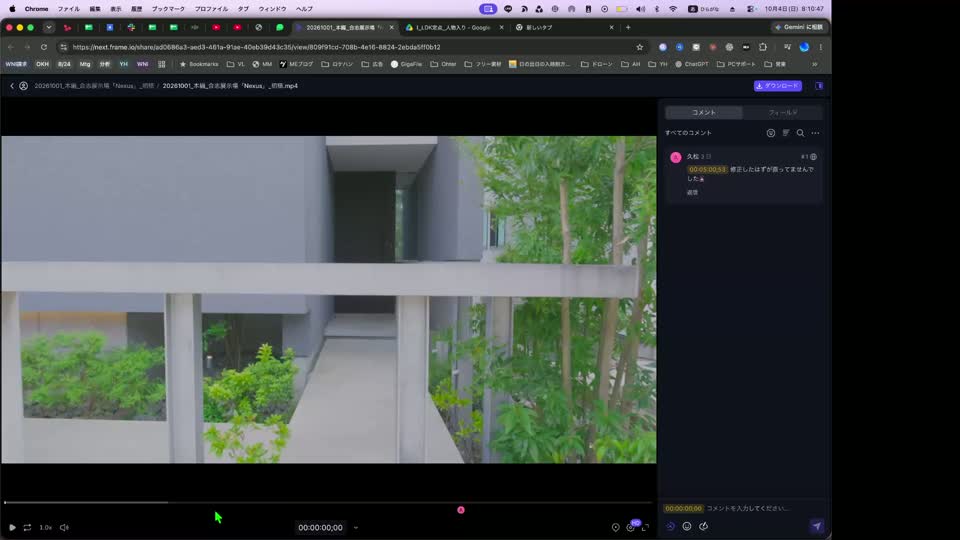
Task: Switch to the Google Drive tab
Action: click(454, 28)
